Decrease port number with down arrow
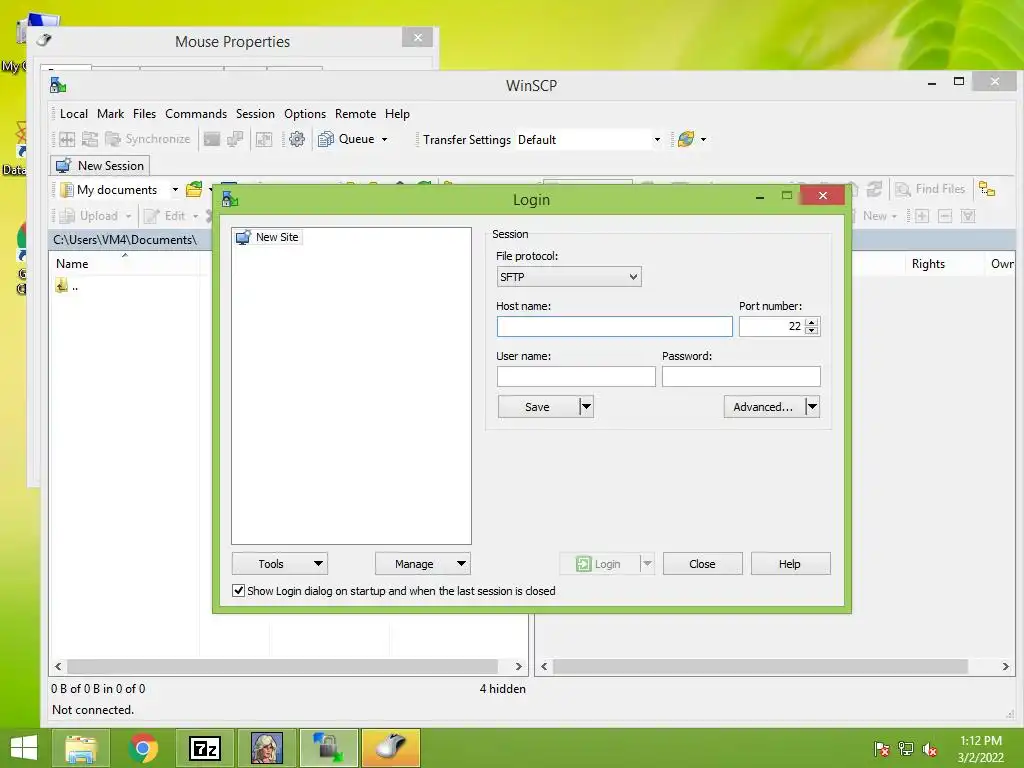 812,331
